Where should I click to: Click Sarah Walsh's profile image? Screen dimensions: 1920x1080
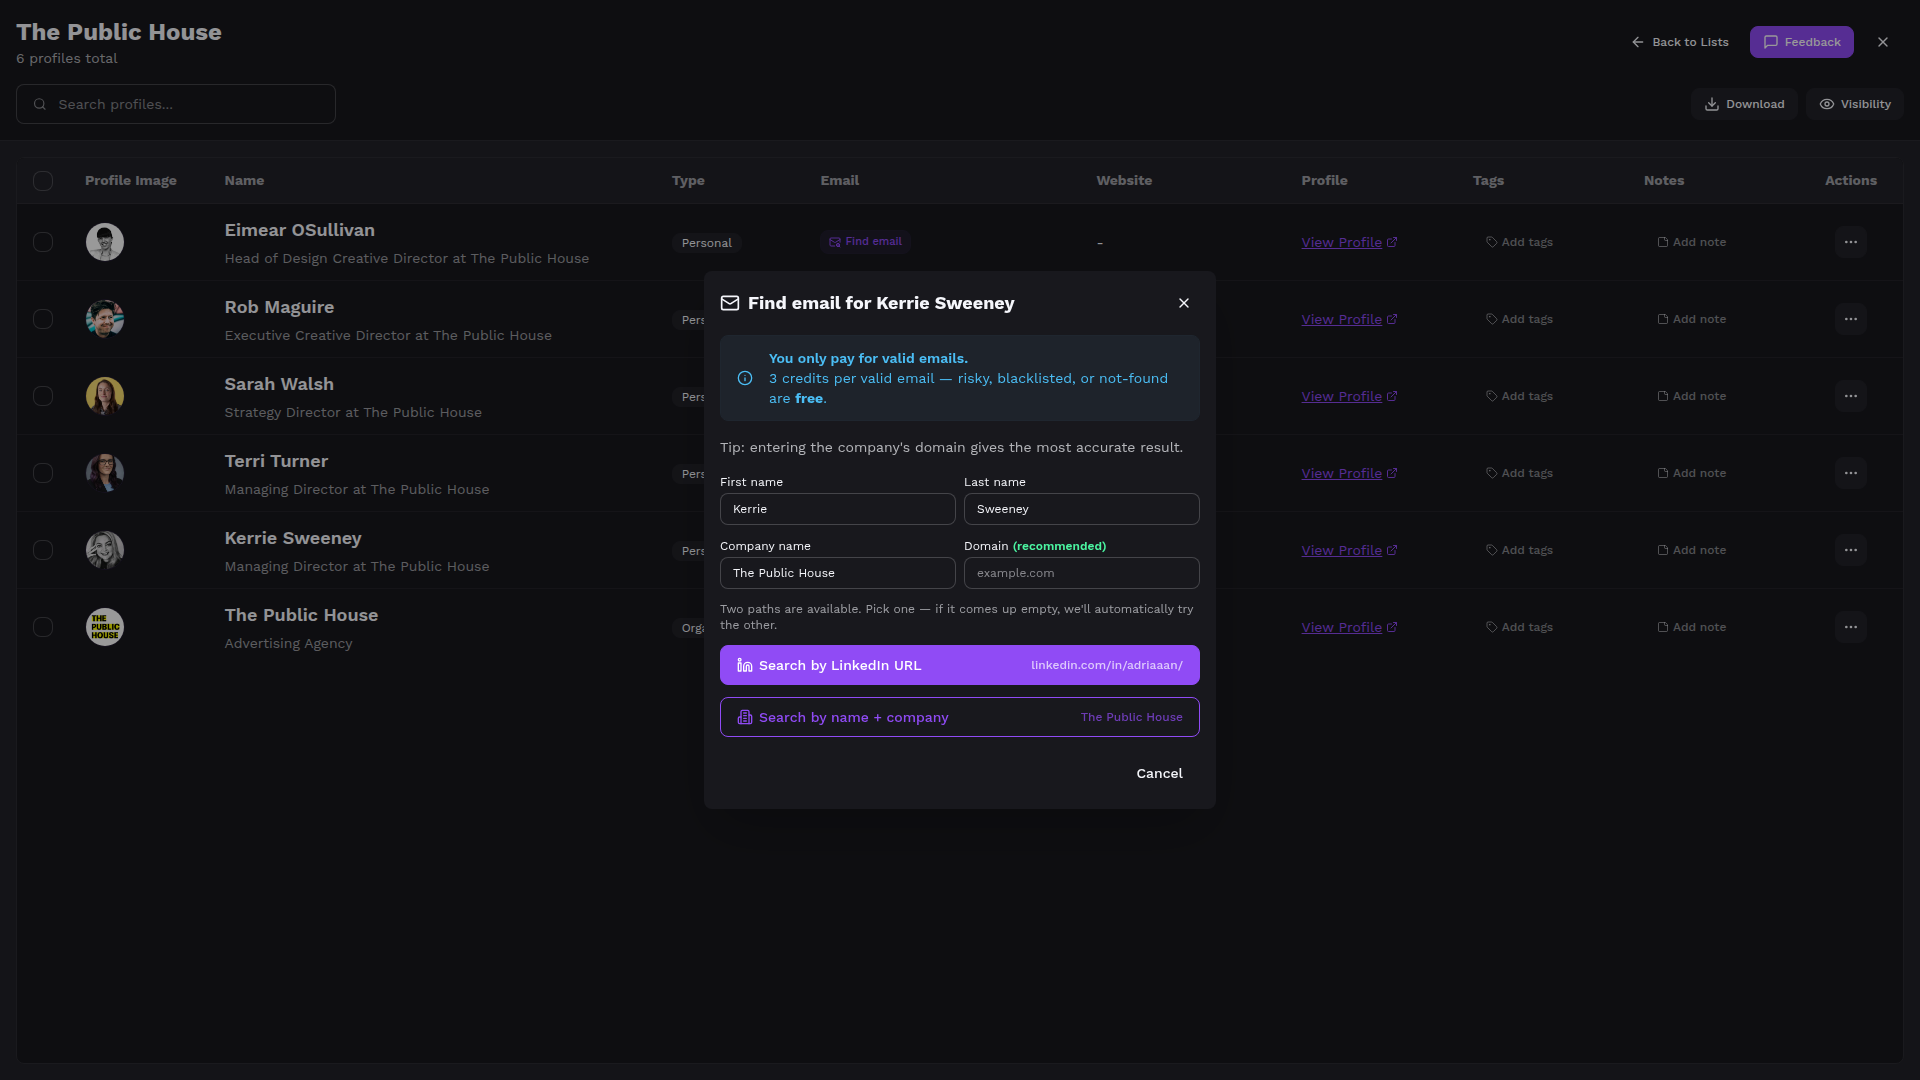(x=105, y=396)
